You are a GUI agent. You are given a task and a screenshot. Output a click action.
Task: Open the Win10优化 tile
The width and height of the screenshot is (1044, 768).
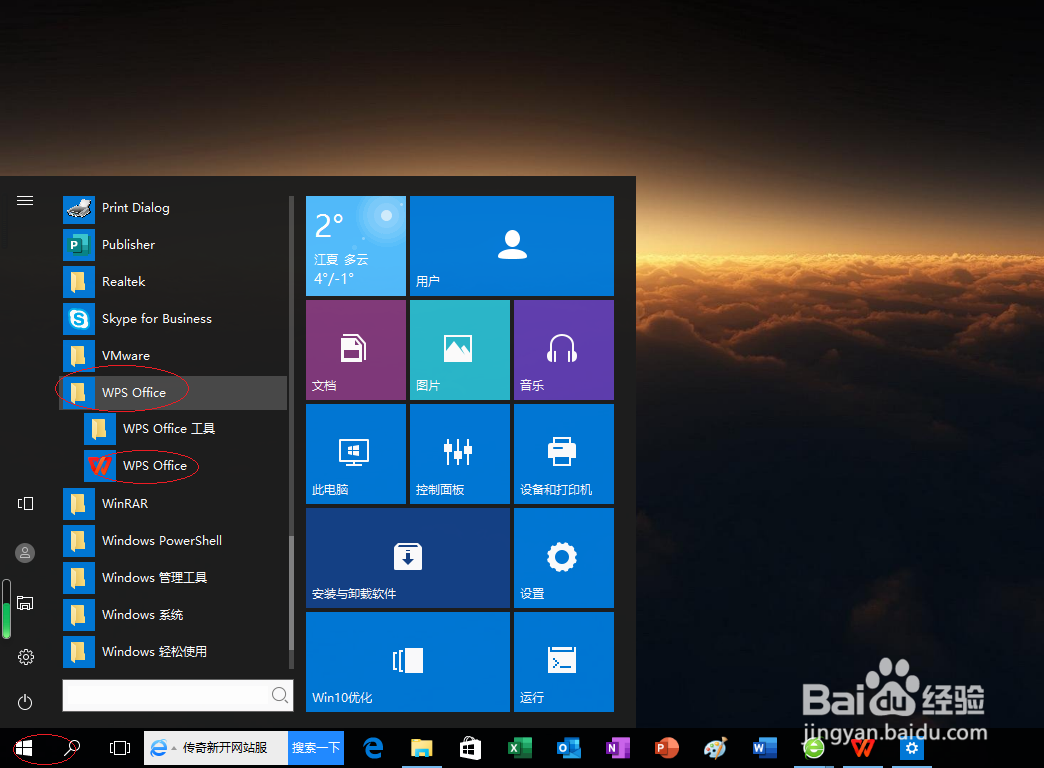[x=408, y=661]
